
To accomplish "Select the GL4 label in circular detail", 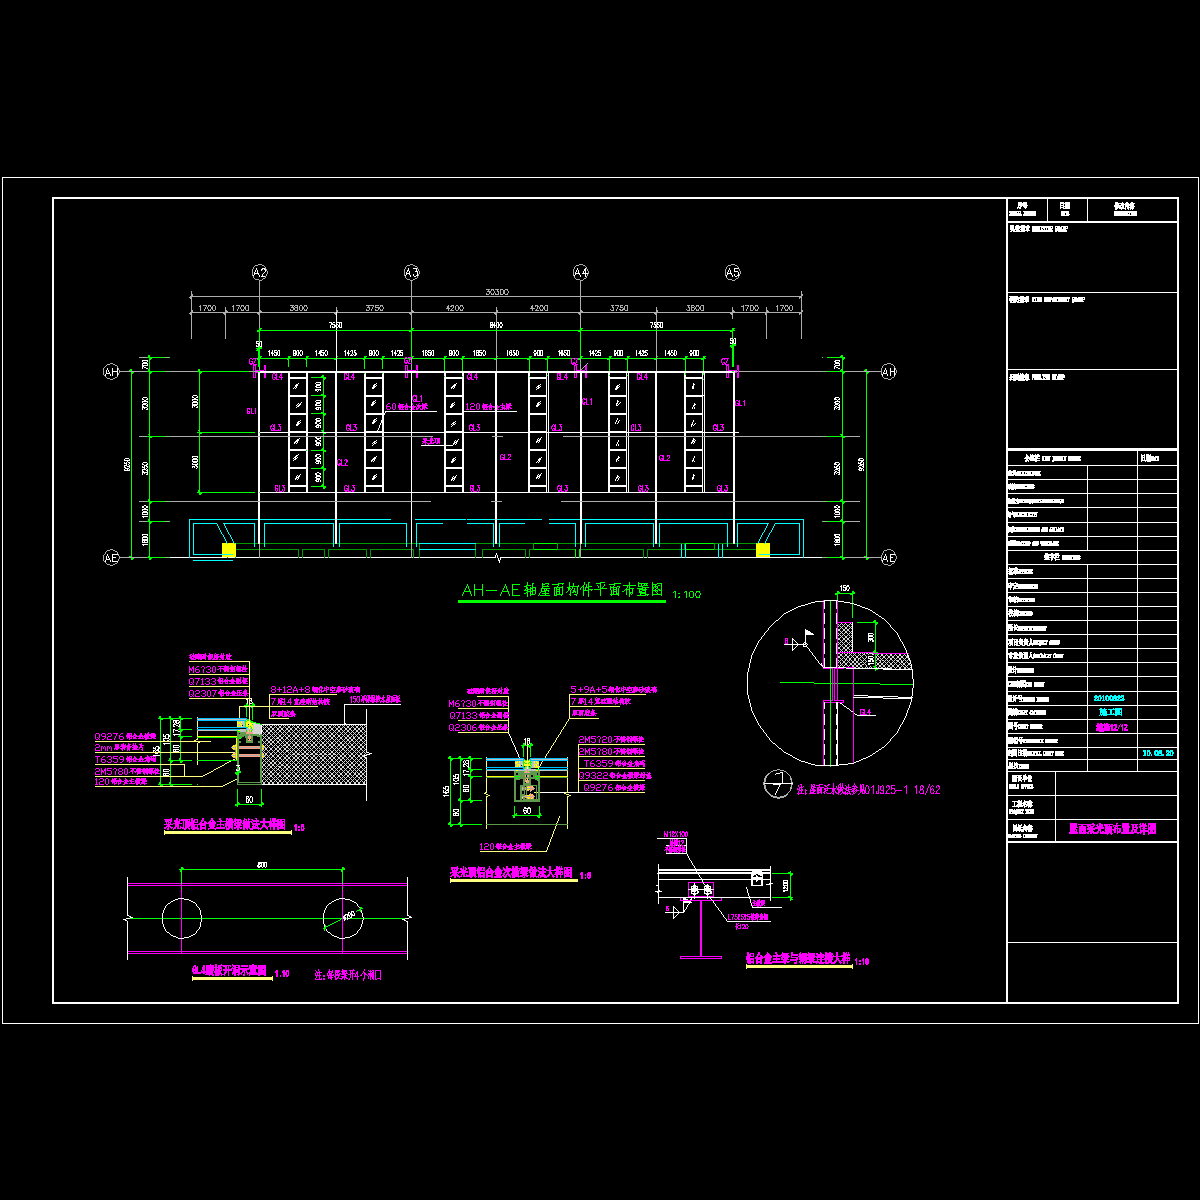I will point(866,713).
